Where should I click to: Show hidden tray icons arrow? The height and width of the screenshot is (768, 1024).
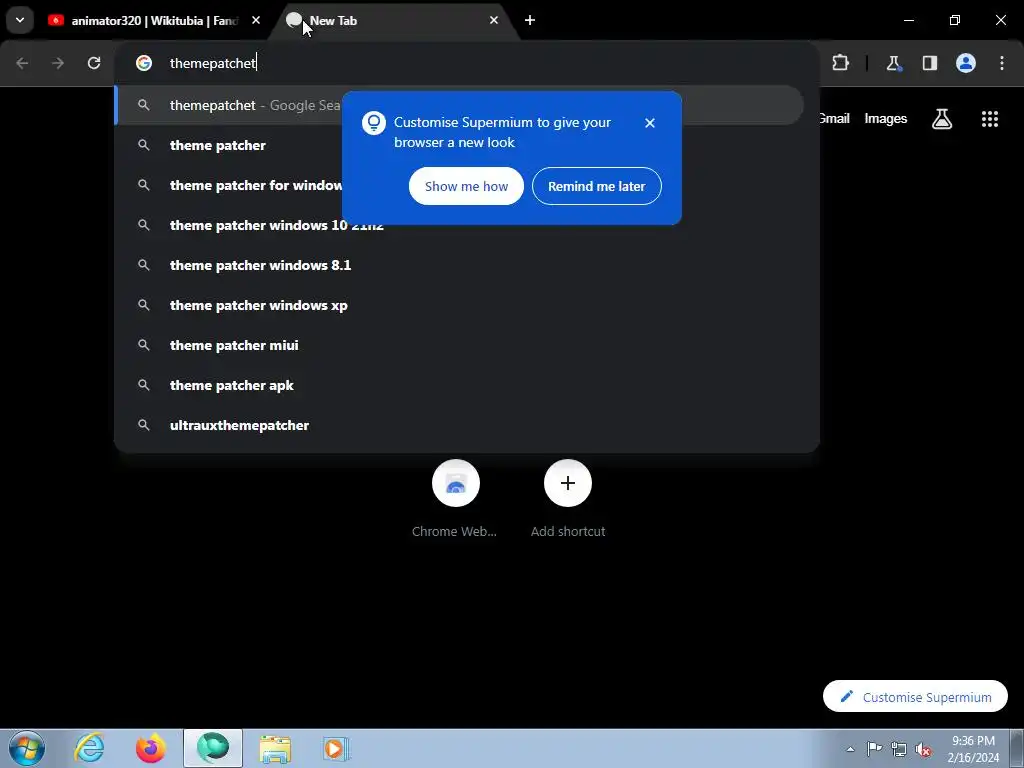[850, 749]
